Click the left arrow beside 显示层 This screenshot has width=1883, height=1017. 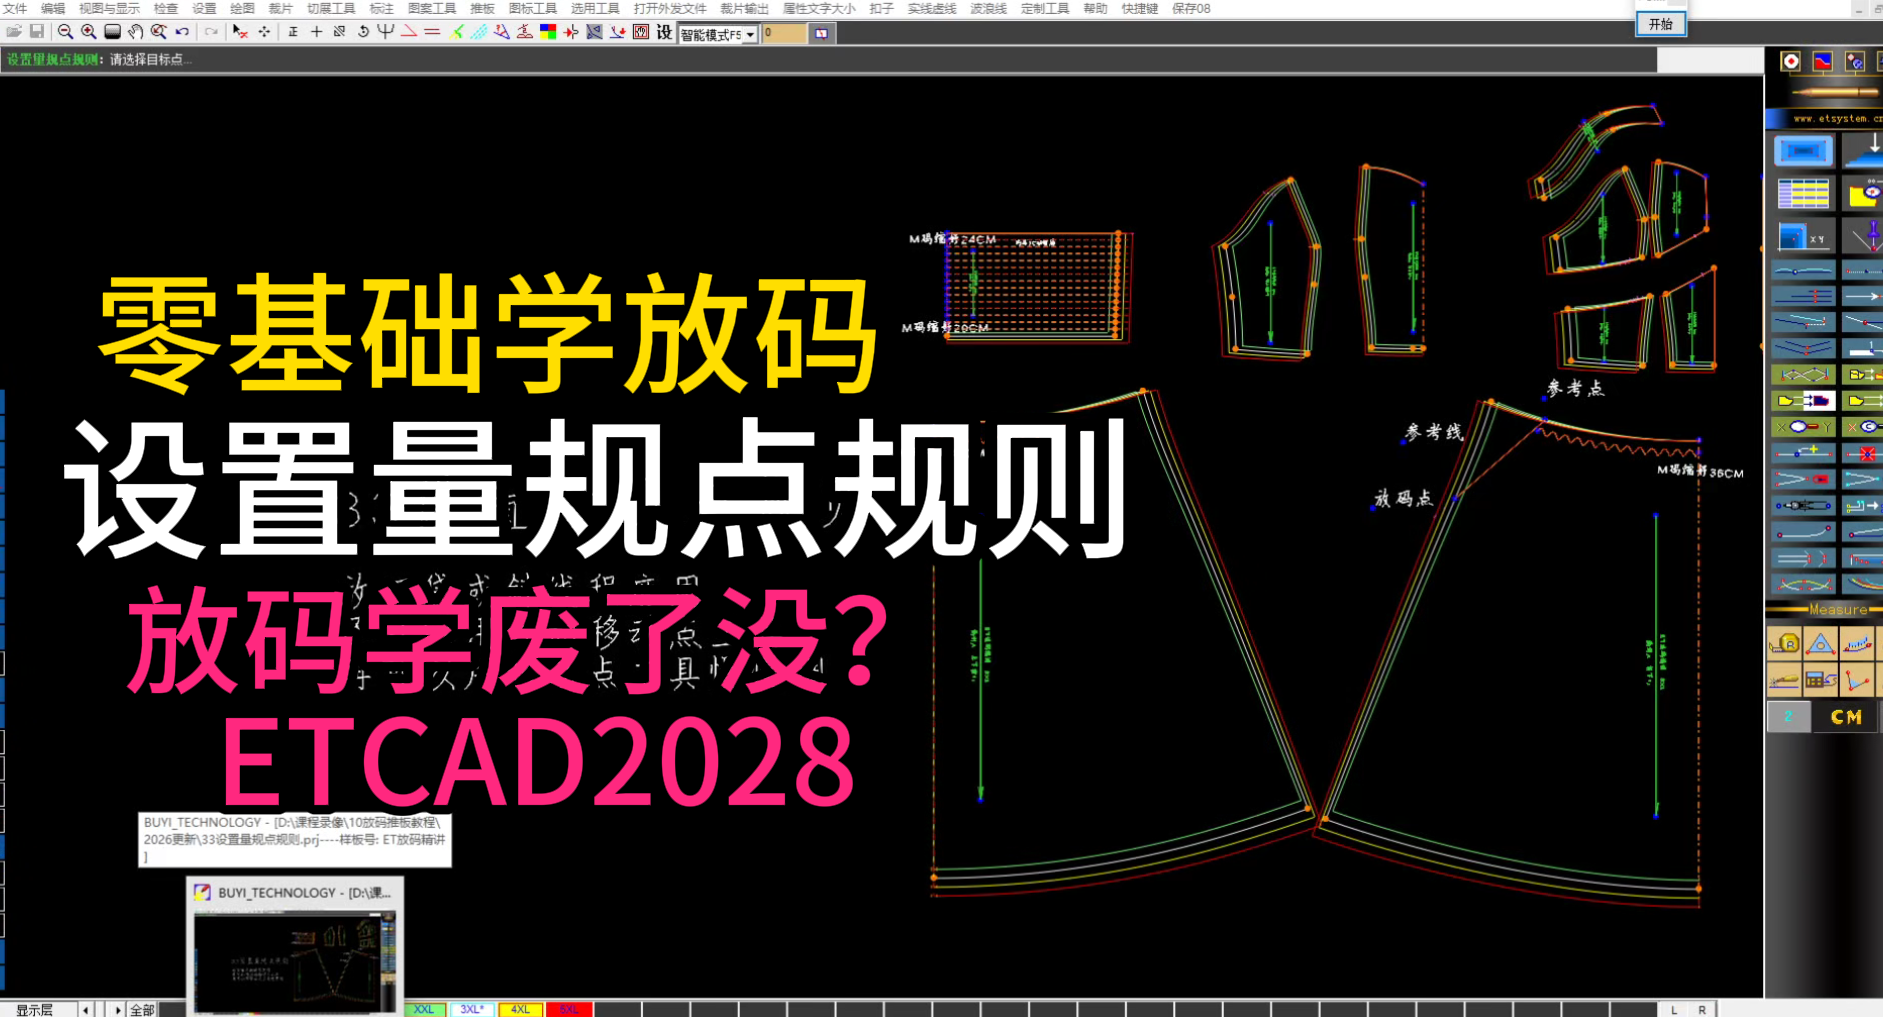[85, 1009]
